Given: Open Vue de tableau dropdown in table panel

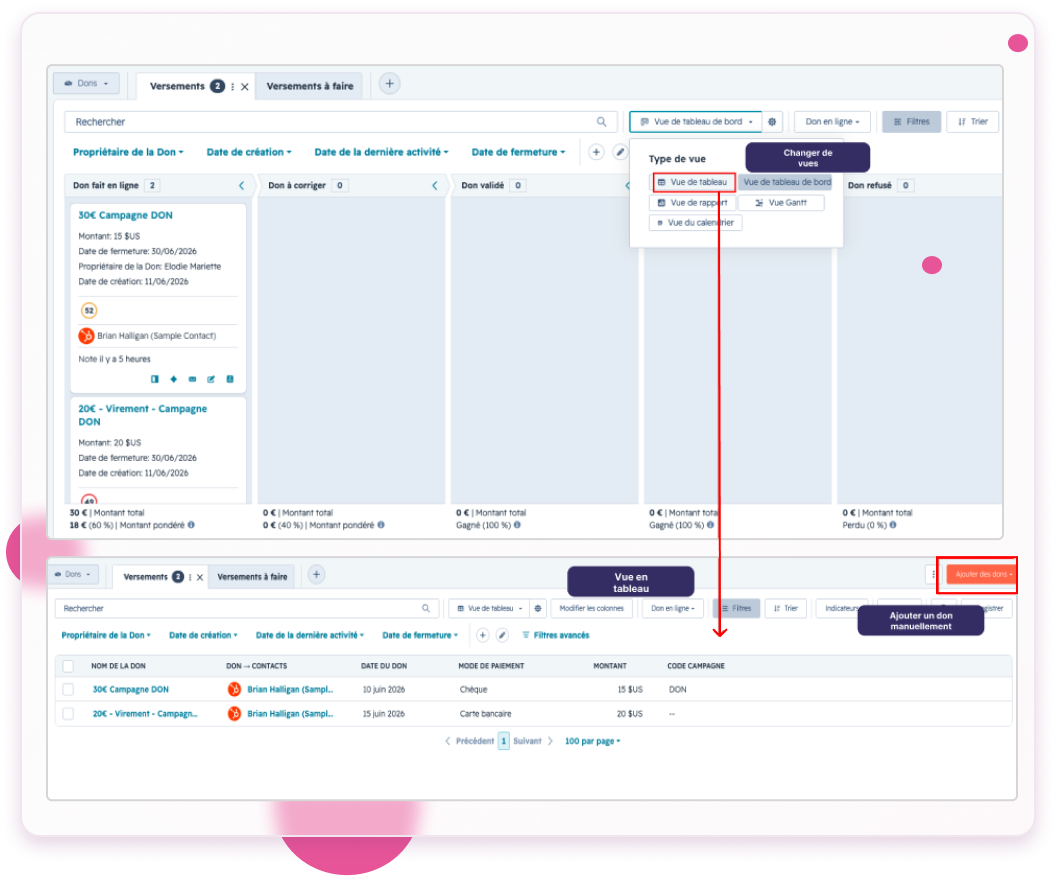Looking at the screenshot, I should tap(490, 609).
